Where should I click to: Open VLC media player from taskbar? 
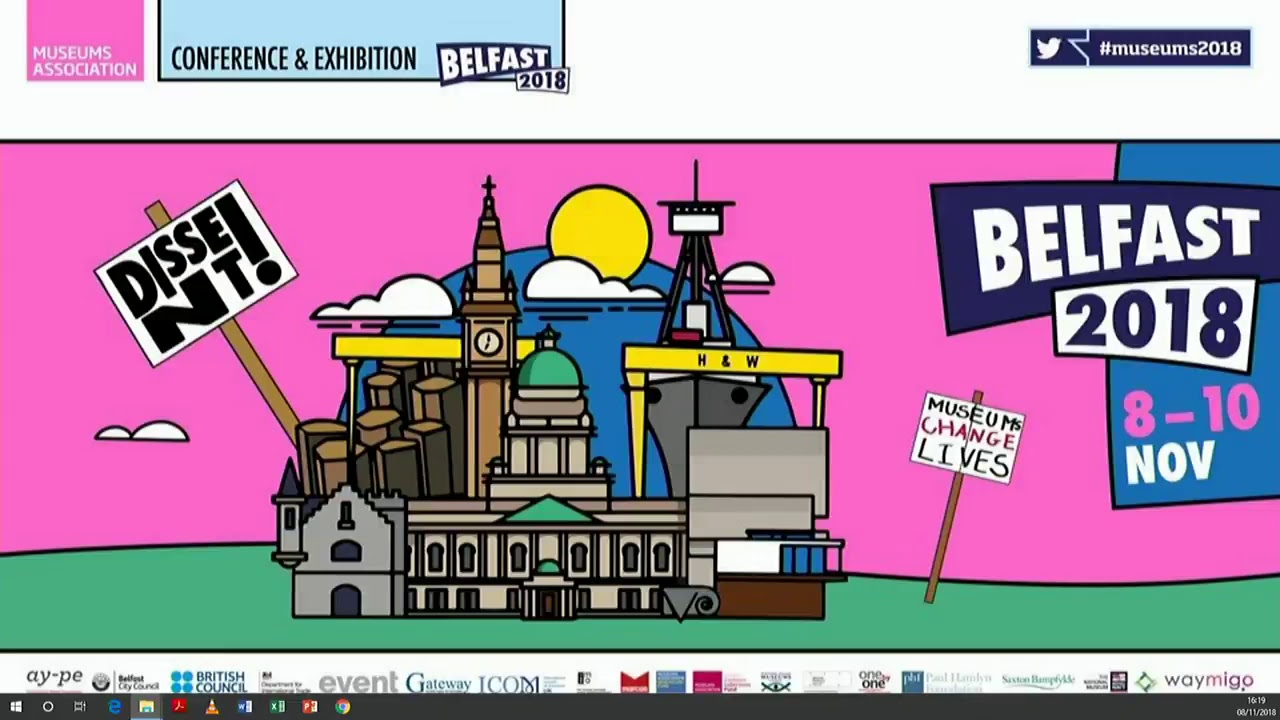(x=211, y=707)
